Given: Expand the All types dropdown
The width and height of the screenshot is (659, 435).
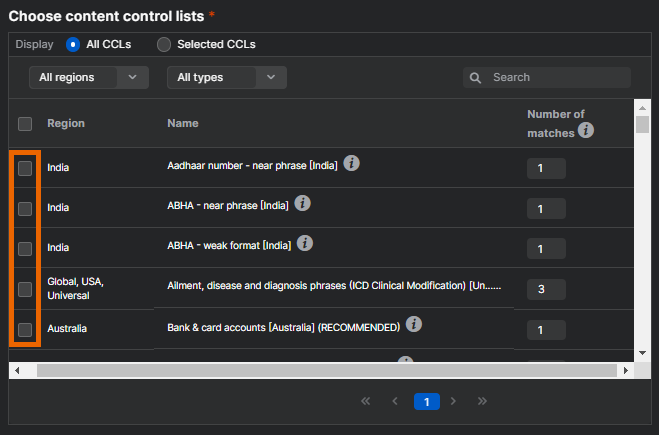Looking at the screenshot, I should [x=226, y=77].
